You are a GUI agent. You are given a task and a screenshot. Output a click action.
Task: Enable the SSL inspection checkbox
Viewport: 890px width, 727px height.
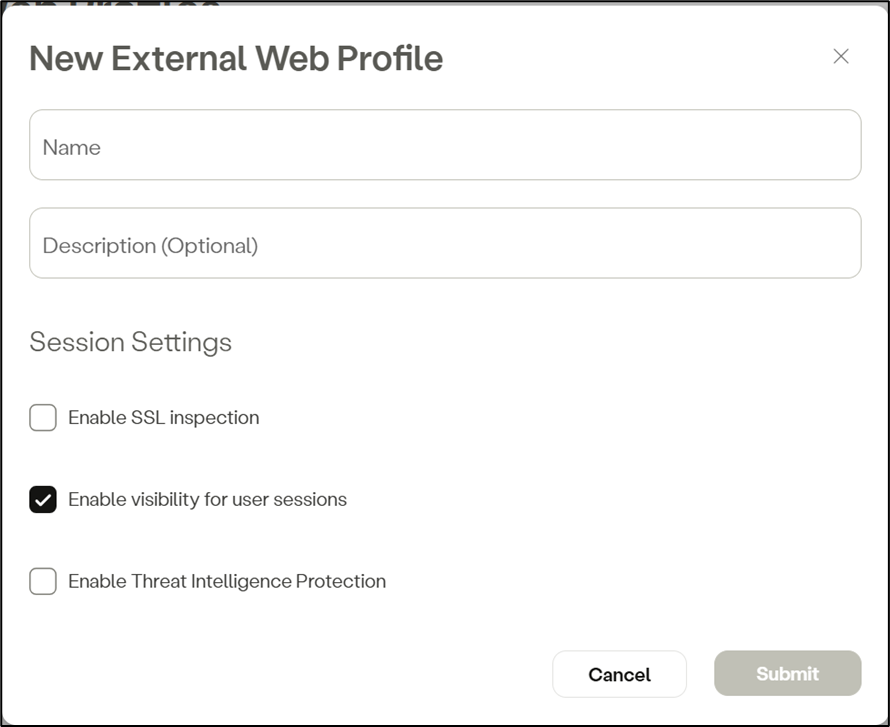[x=43, y=417]
